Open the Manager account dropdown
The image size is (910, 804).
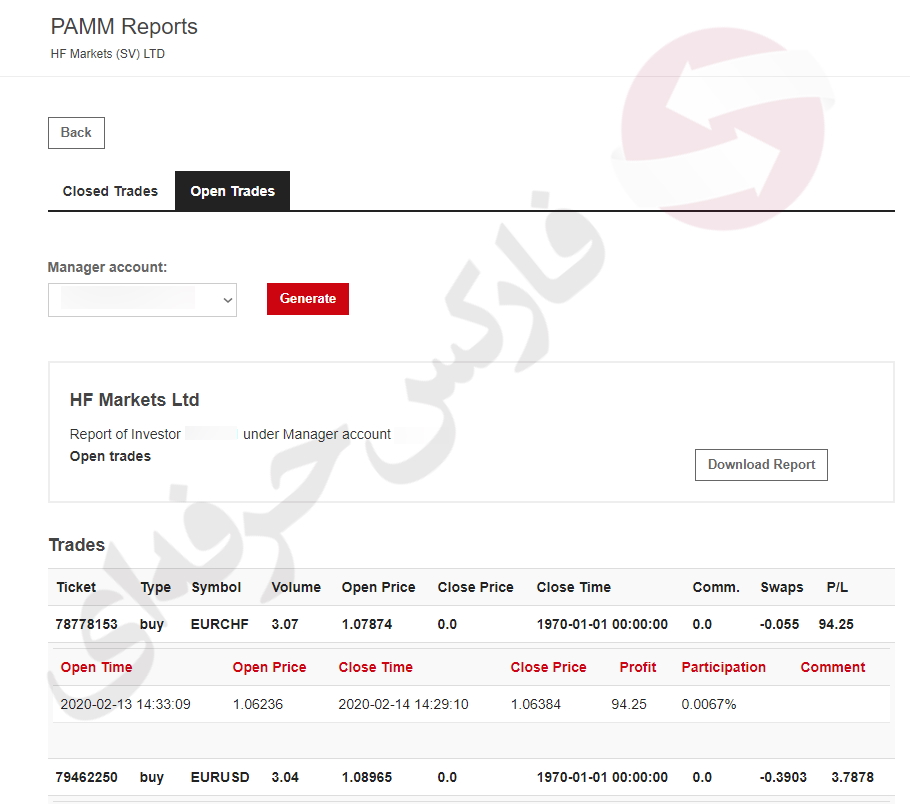tap(142, 300)
